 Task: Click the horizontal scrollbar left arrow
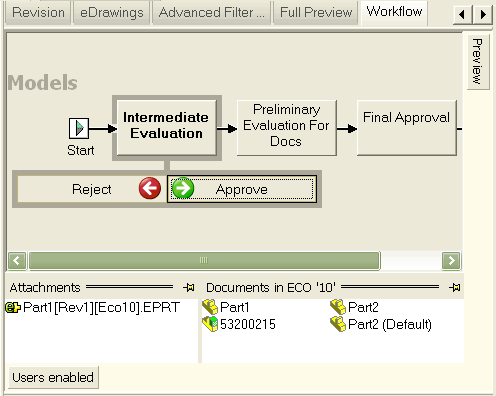point(17,260)
